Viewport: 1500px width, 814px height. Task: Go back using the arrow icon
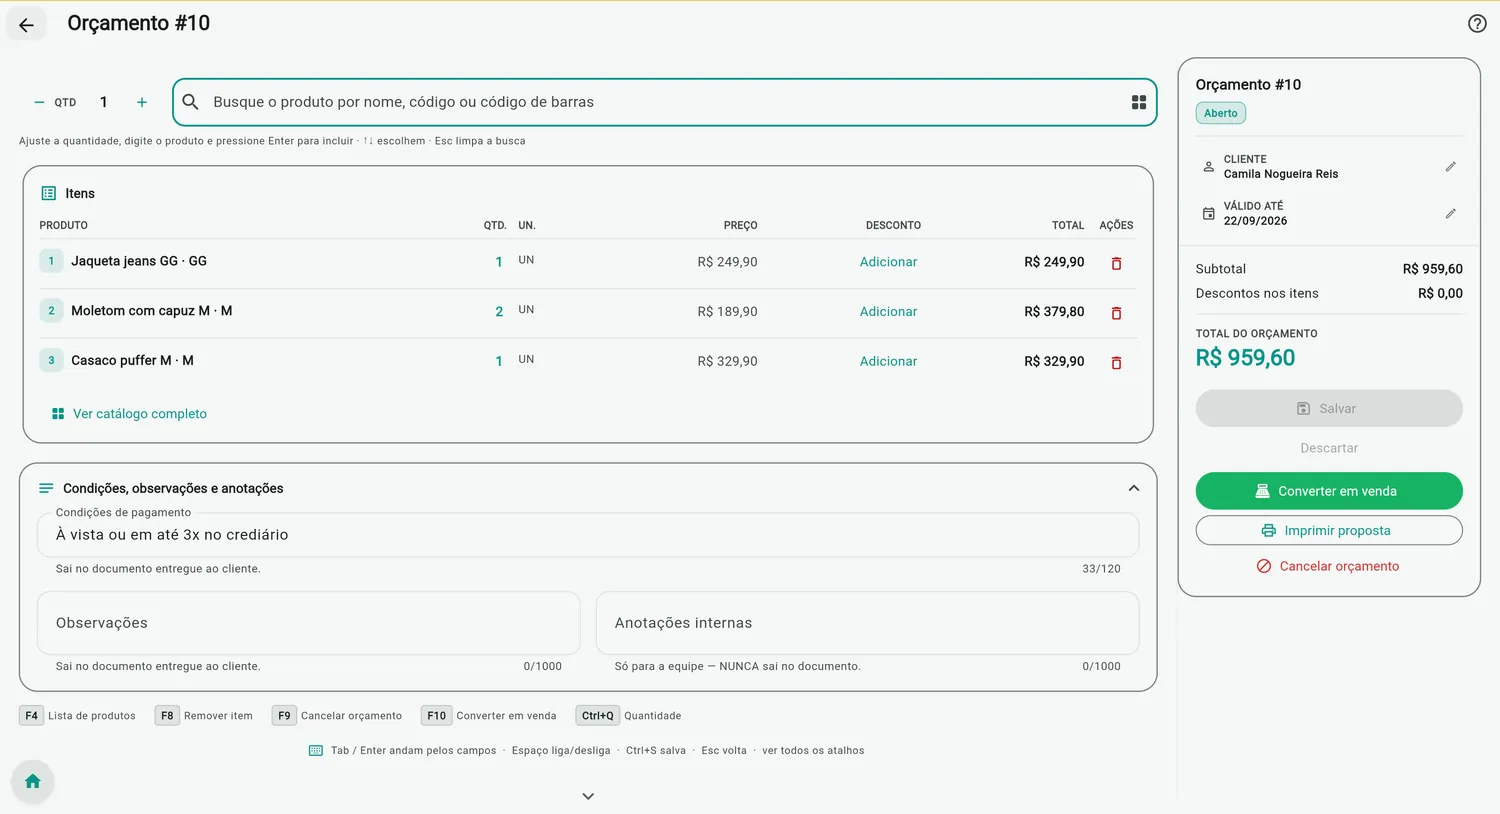click(27, 25)
